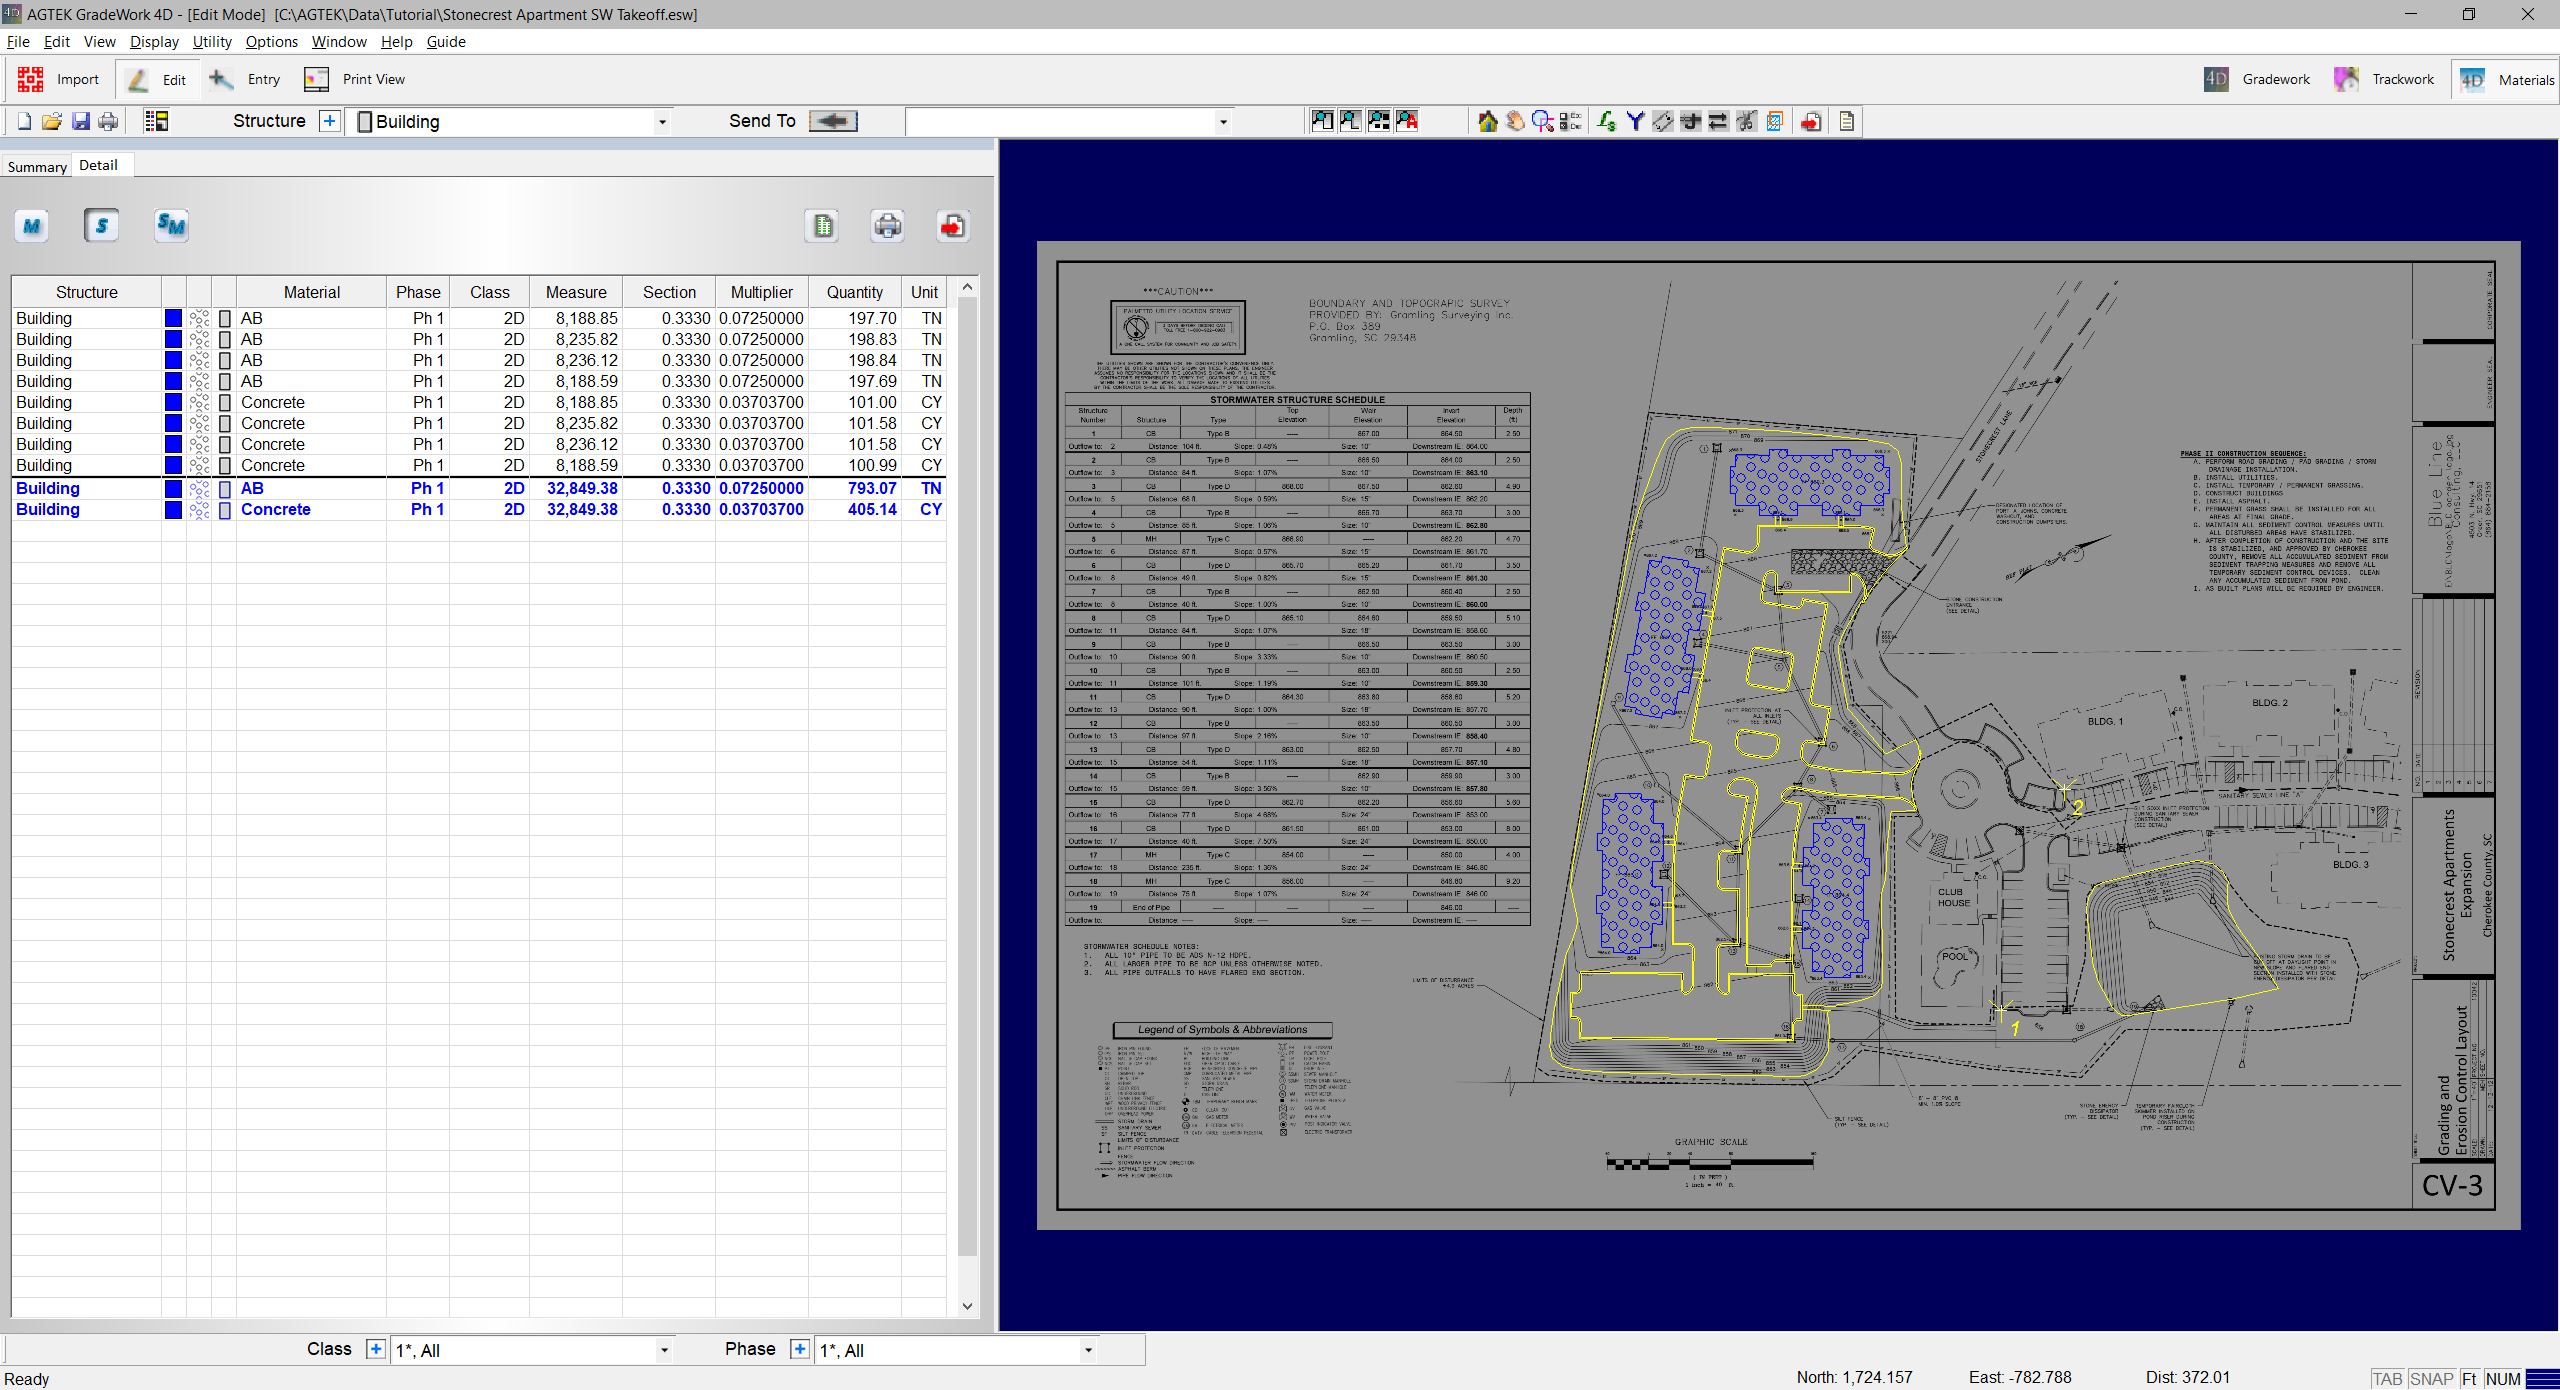Switch to the Trackwork module
This screenshot has width=2560, height=1390.
2385,79
